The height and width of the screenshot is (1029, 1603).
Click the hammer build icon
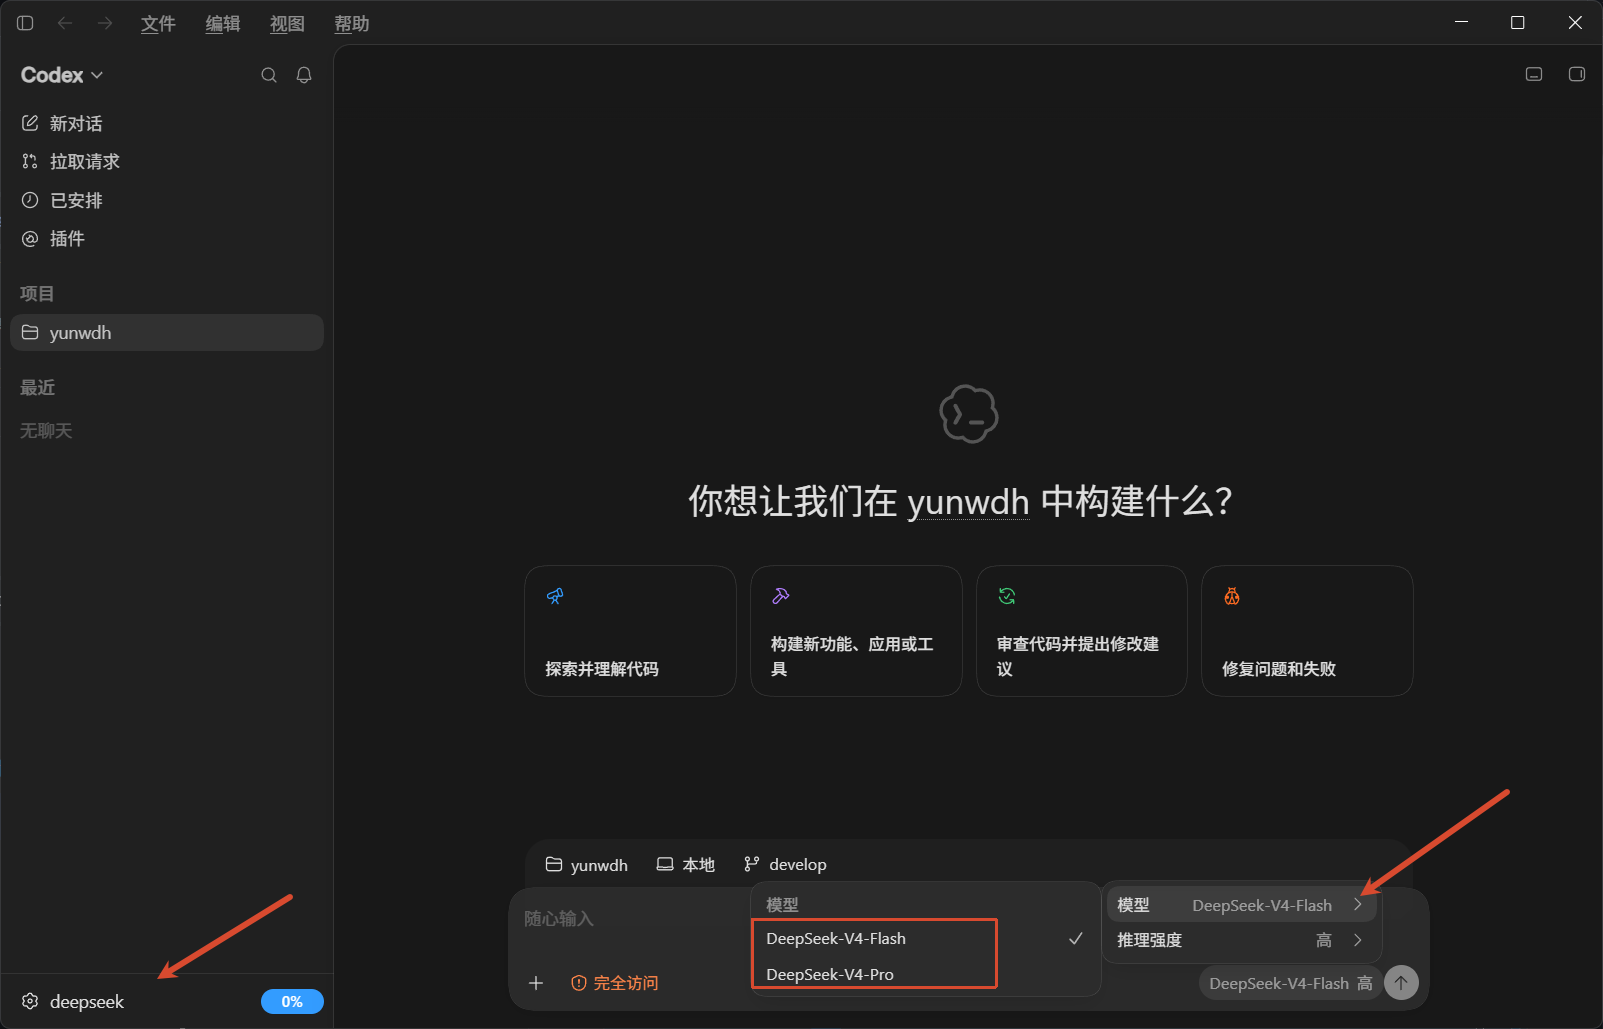781,596
